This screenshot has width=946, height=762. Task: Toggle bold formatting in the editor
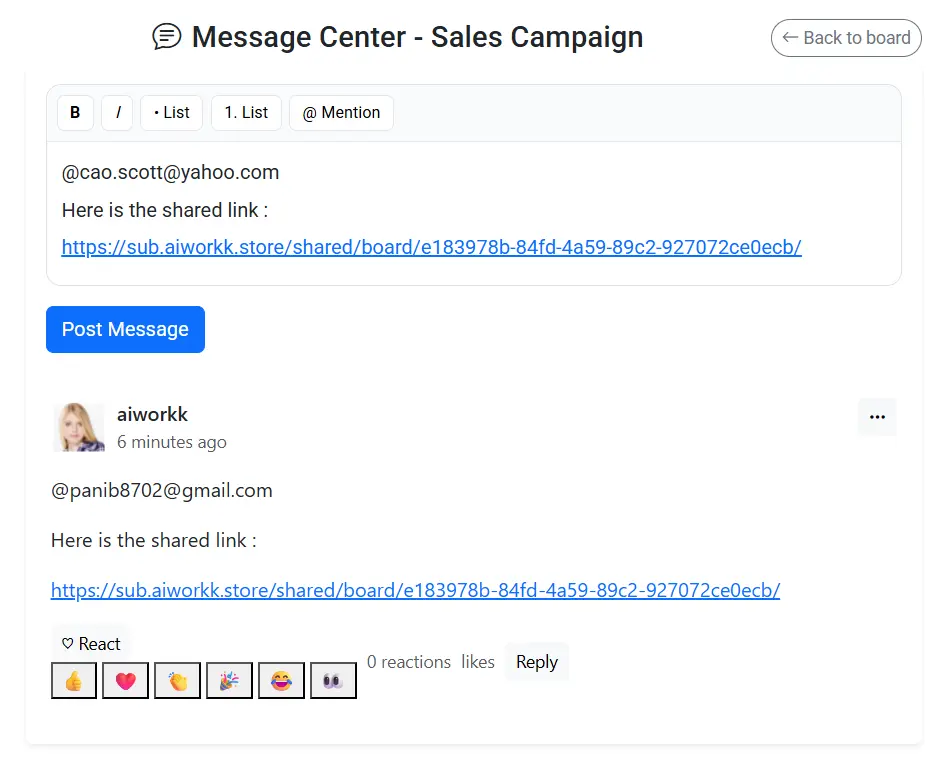pos(75,113)
